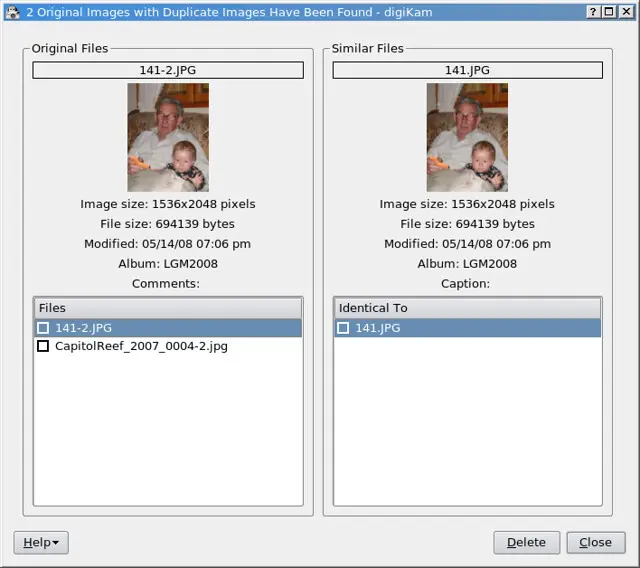Viewport: 640px width, 568px height.
Task: Click the 141-2.JPG filename bar above the thumbnail
Action: click(x=168, y=70)
